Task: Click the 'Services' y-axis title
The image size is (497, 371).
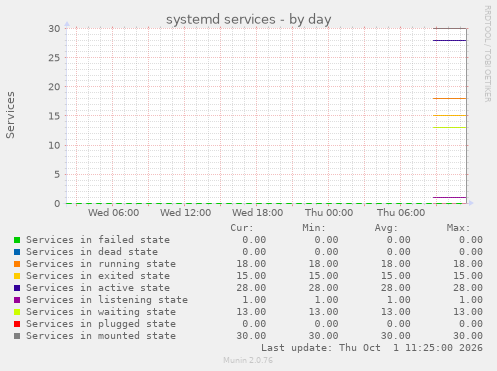Action: coord(10,115)
